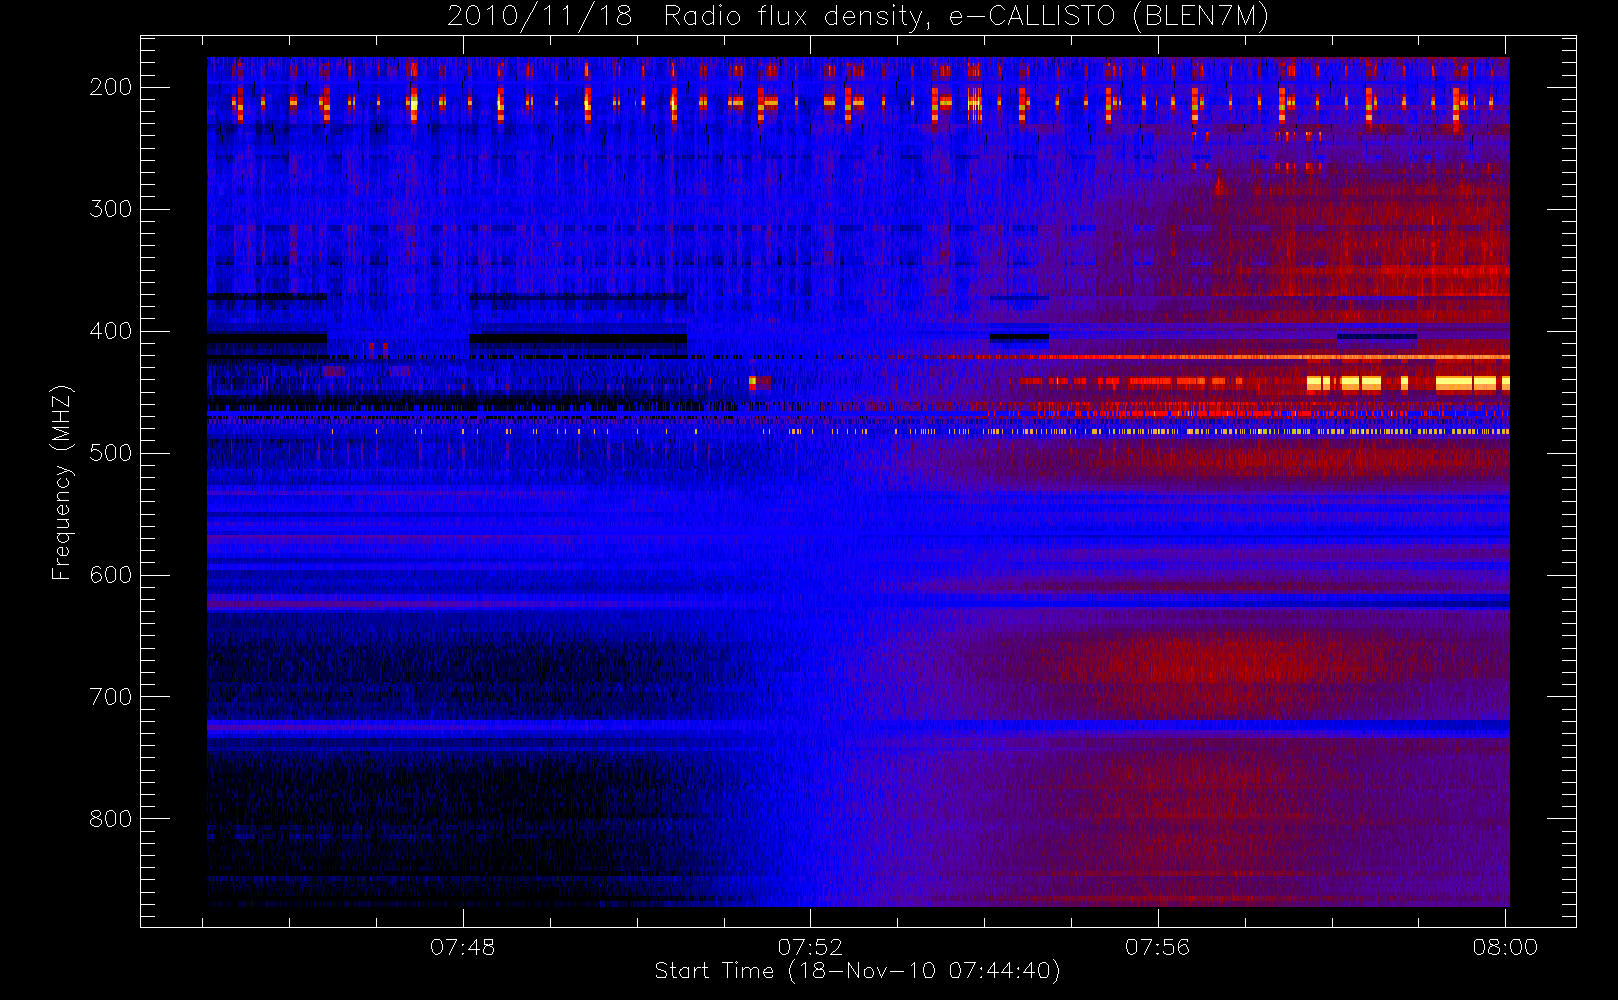Click the 600 frequency axis label
The width and height of the screenshot is (1618, 1000).
tap(111, 575)
